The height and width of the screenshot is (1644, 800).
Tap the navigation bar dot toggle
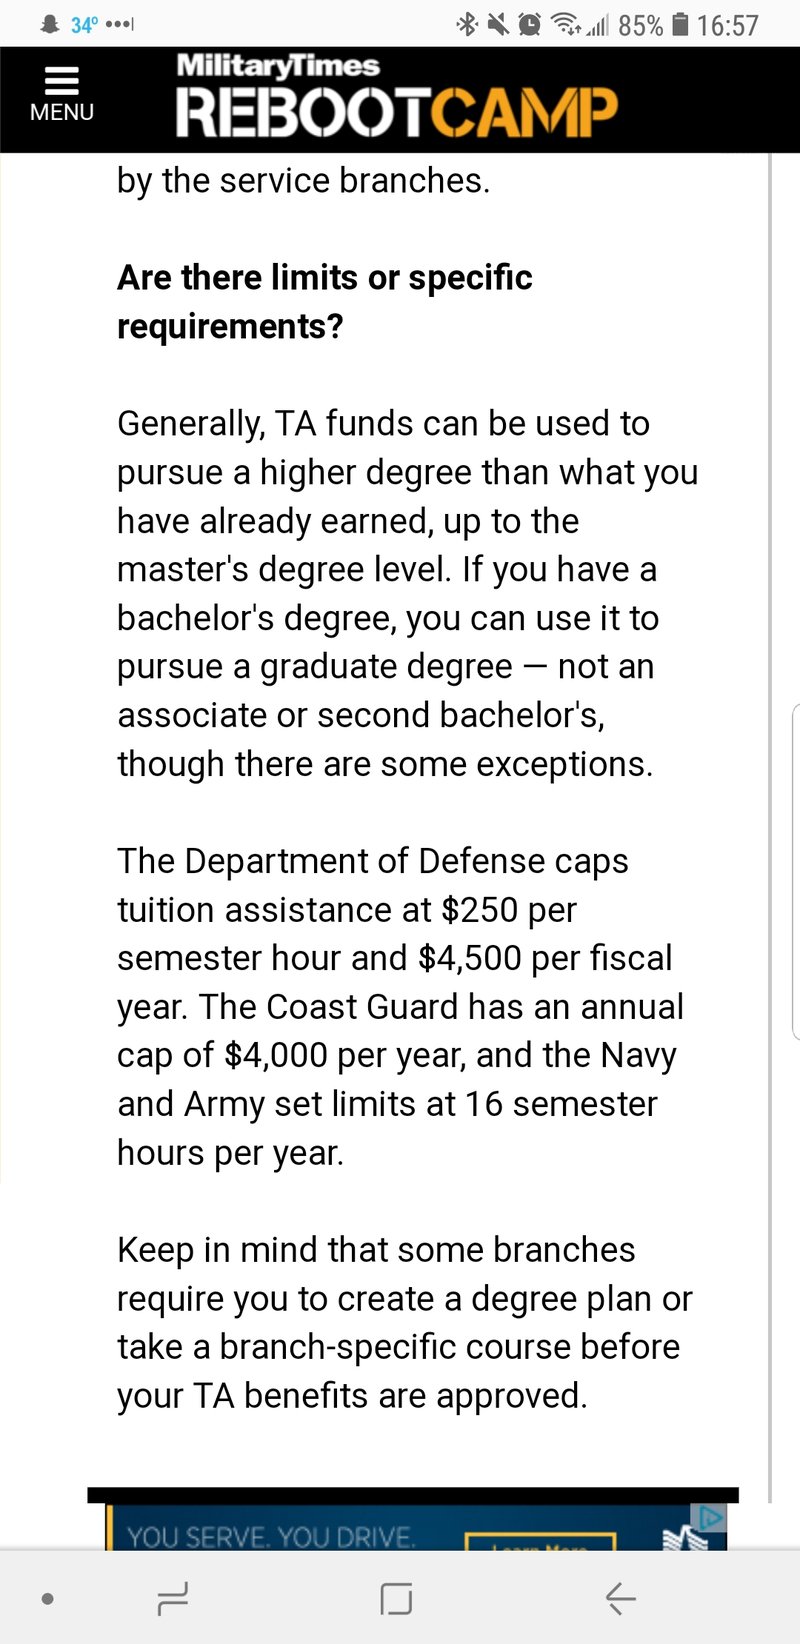(x=47, y=1598)
